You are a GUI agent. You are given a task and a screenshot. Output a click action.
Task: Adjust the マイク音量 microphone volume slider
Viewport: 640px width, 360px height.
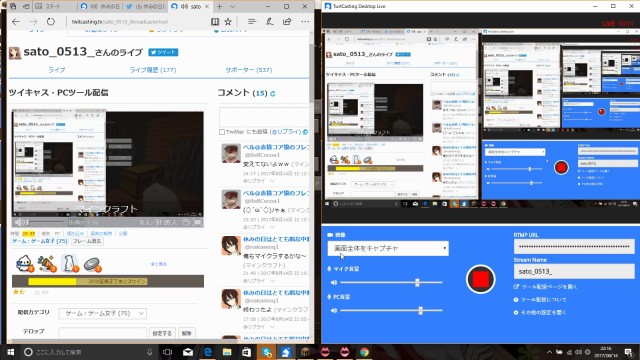[391, 282]
